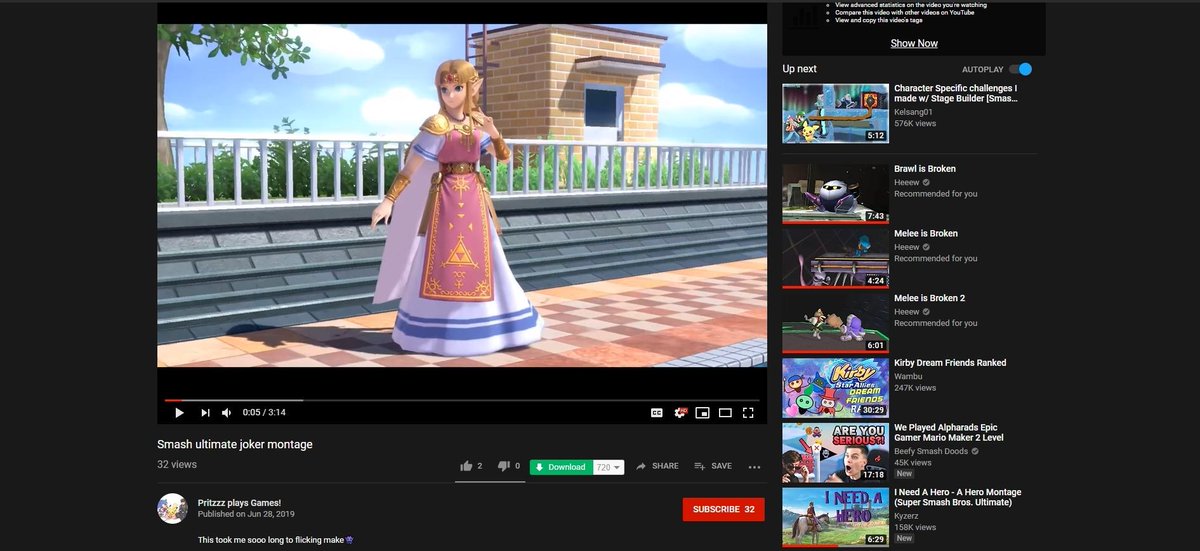Click the video description text 'This took me sooo long'

276,540
